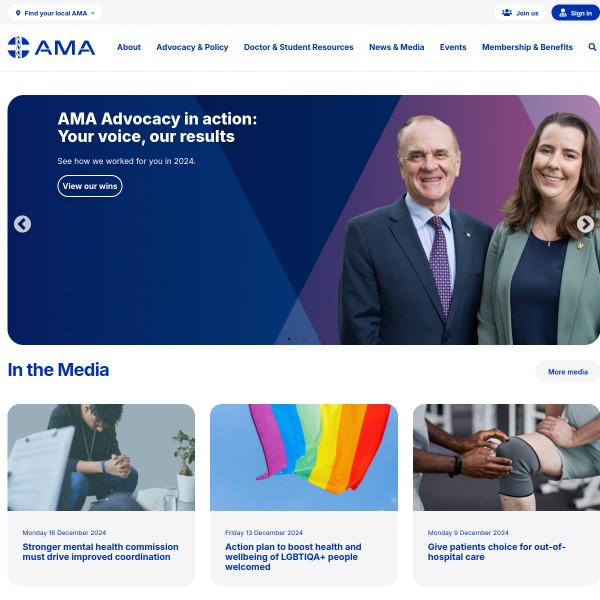Click the Join us people icon
Viewport: 600px width, 600px height.
(x=507, y=13)
